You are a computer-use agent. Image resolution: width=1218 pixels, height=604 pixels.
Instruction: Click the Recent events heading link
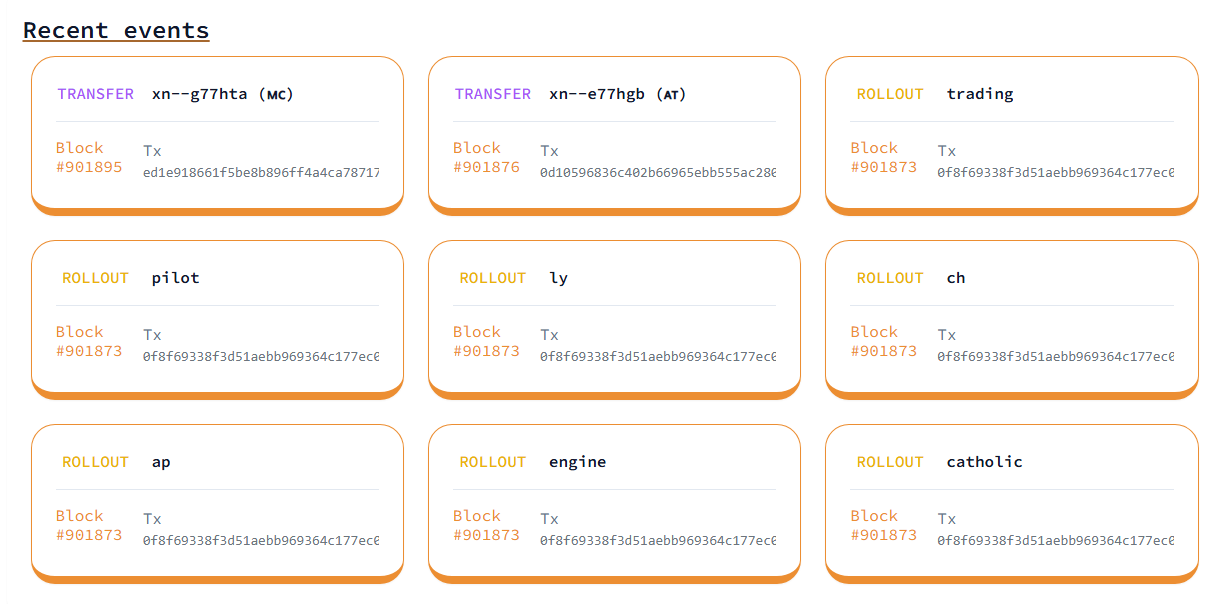(116, 30)
